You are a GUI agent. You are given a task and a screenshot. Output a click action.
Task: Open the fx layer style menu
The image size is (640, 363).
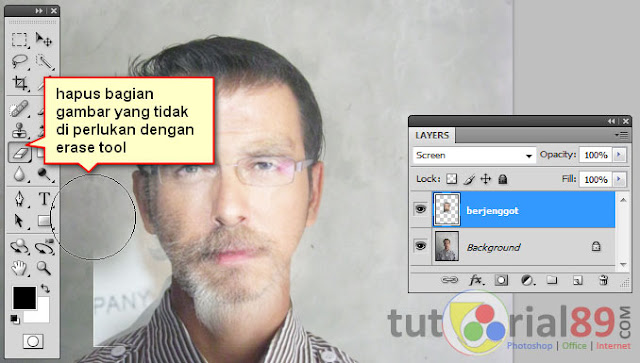476,280
